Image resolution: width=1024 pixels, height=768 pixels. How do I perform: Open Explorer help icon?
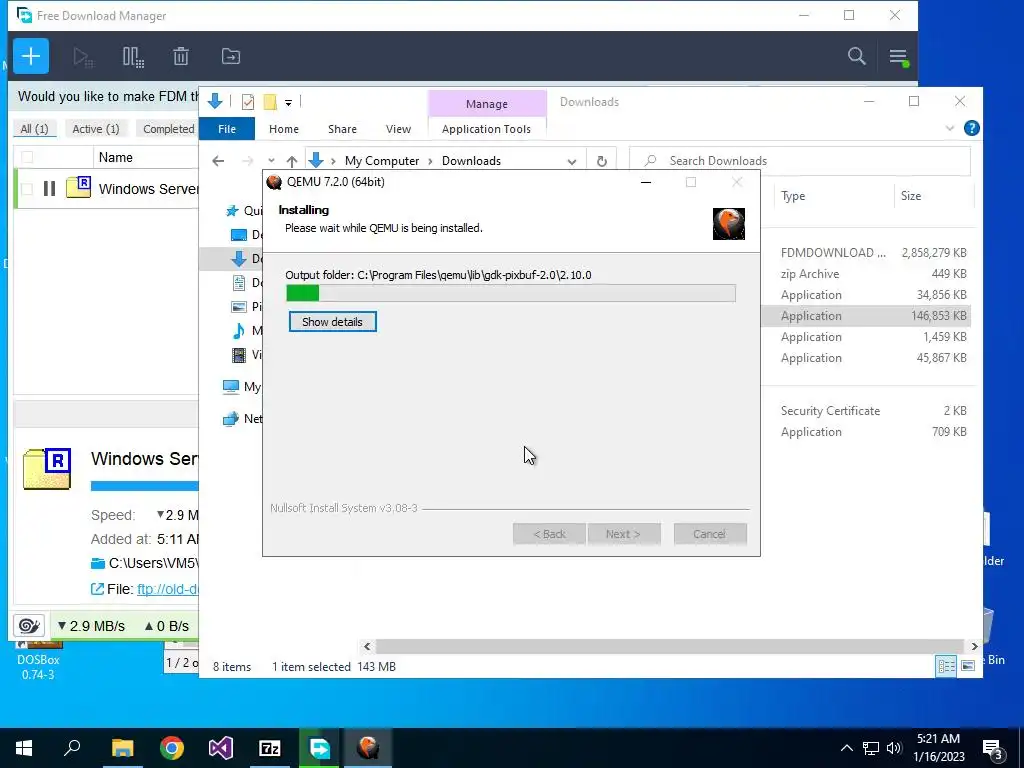971,128
